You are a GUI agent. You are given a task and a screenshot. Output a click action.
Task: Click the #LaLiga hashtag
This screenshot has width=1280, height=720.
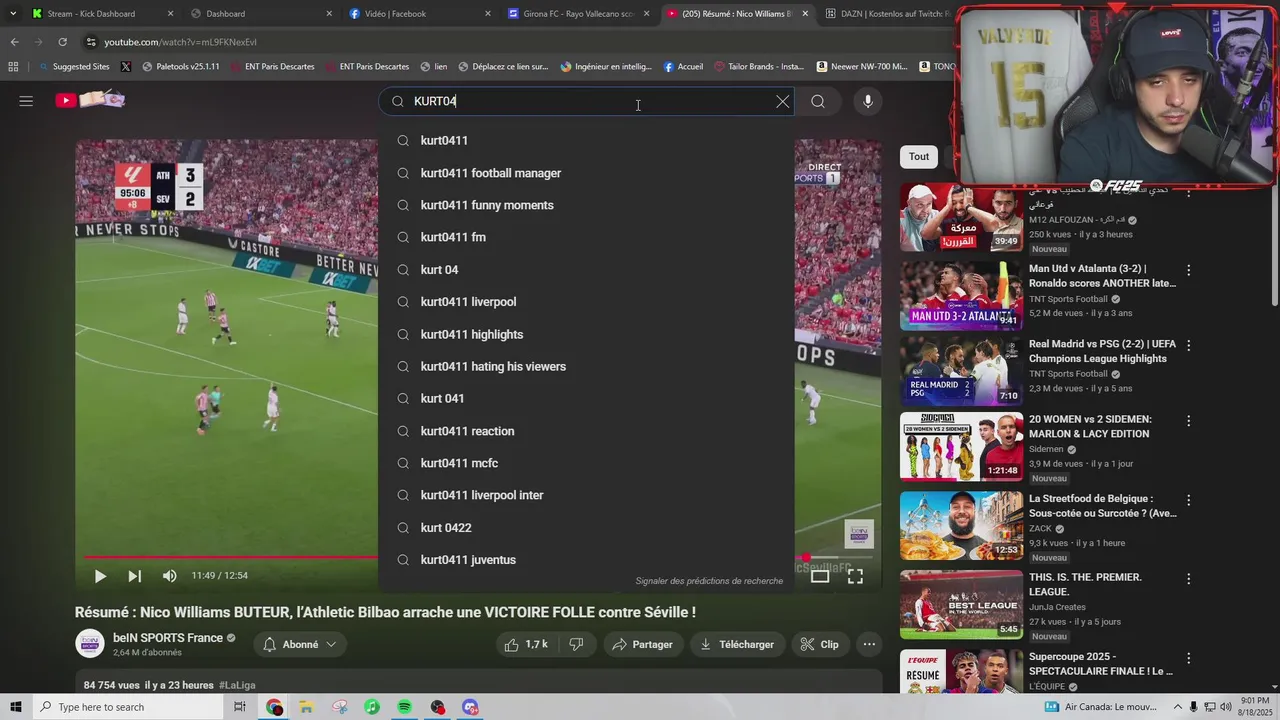(237, 686)
